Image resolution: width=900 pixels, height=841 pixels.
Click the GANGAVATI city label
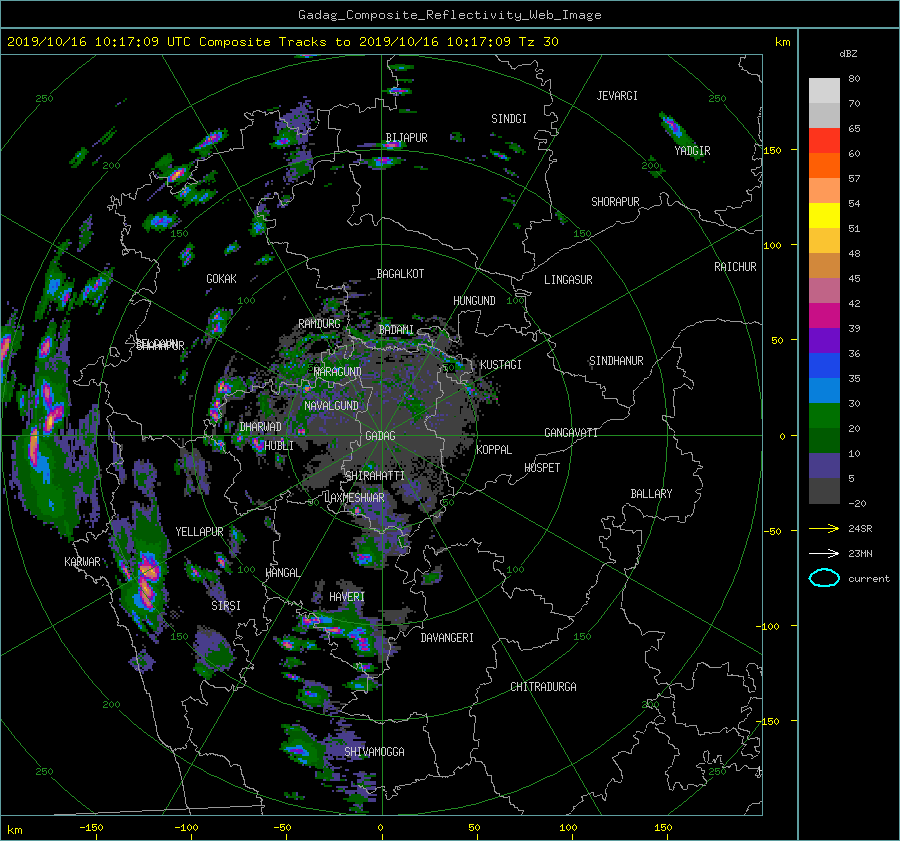click(571, 433)
